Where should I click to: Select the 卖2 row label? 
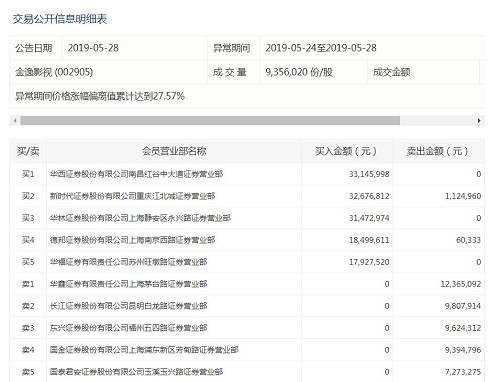click(x=28, y=306)
